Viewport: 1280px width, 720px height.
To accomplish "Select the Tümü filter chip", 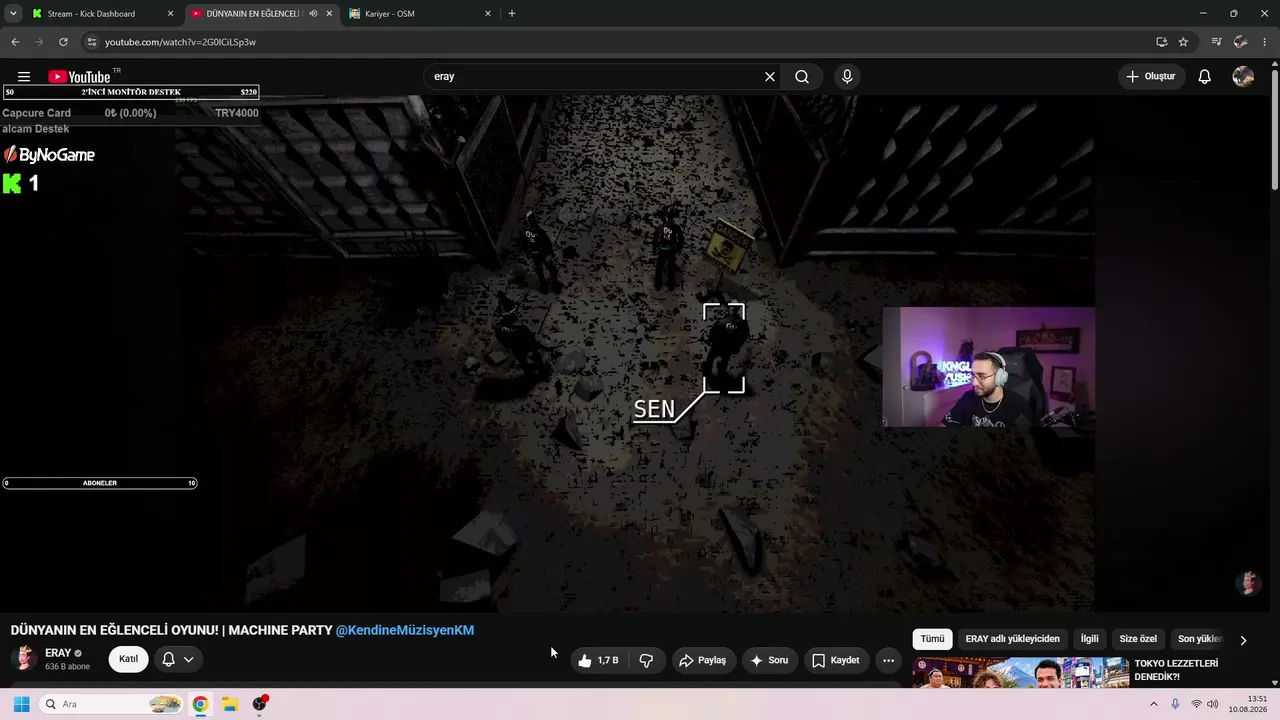I will click(932, 639).
